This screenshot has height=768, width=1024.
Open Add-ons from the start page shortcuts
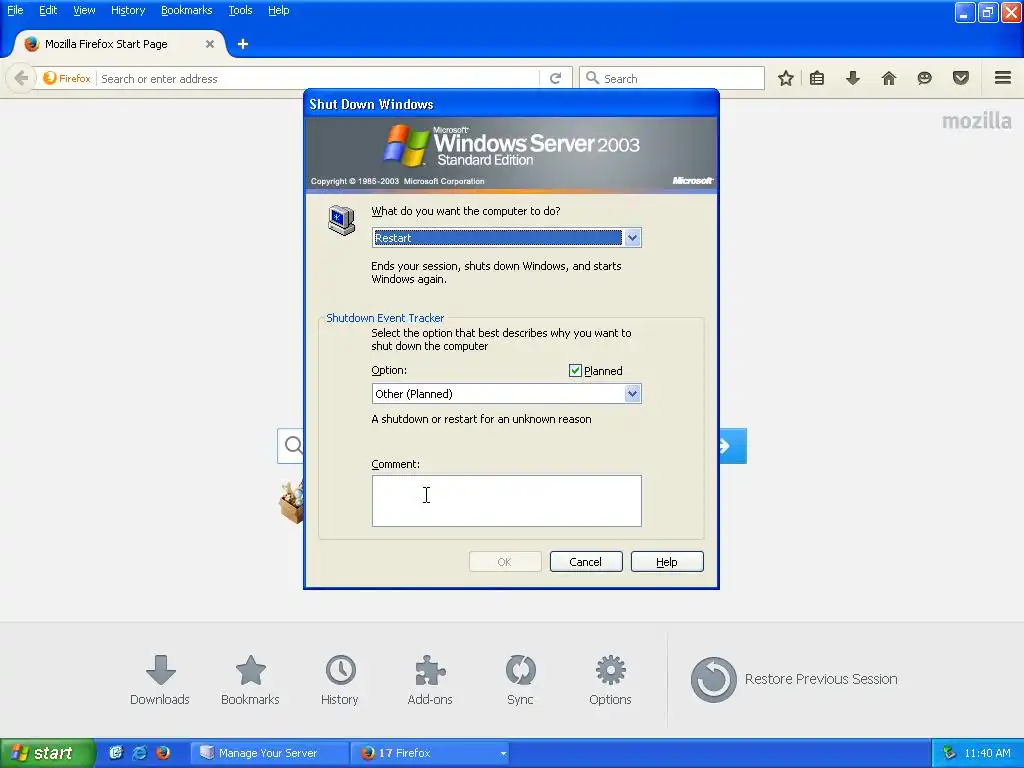430,680
